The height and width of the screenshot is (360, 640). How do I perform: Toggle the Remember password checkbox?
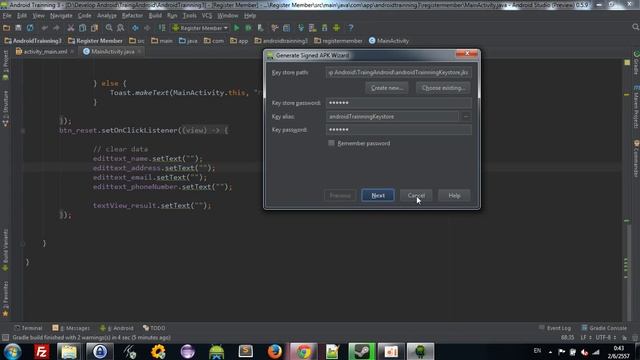[x=331, y=143]
